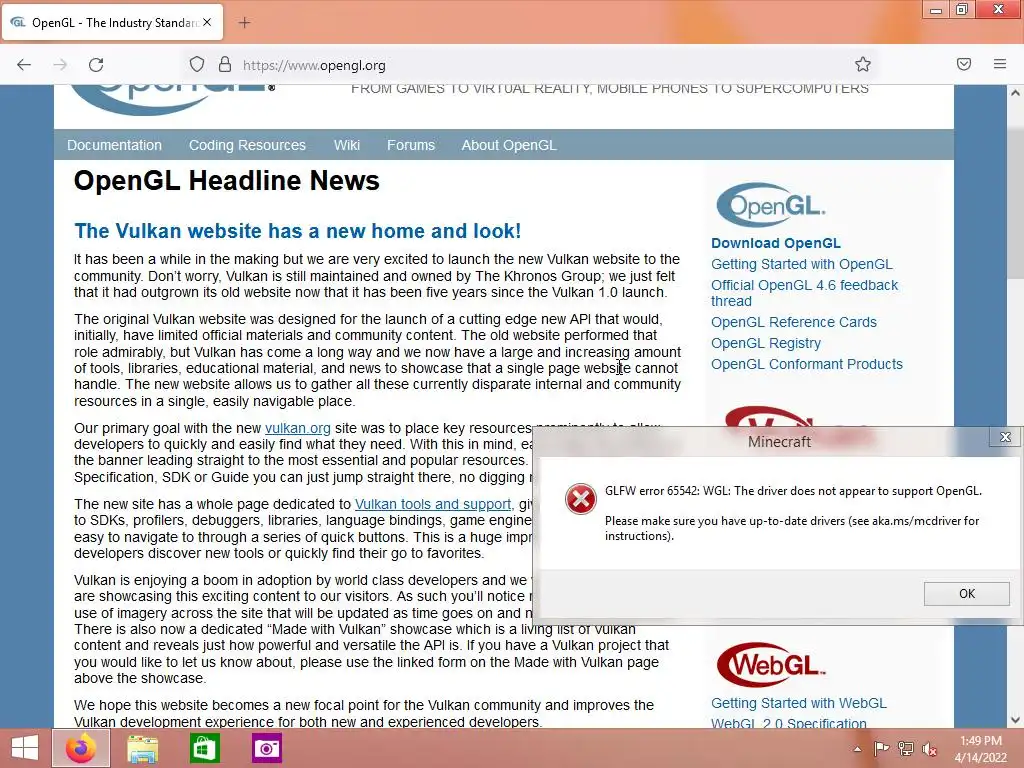Open OpenGL Reference Cards link
The height and width of the screenshot is (768, 1024).
pos(793,322)
